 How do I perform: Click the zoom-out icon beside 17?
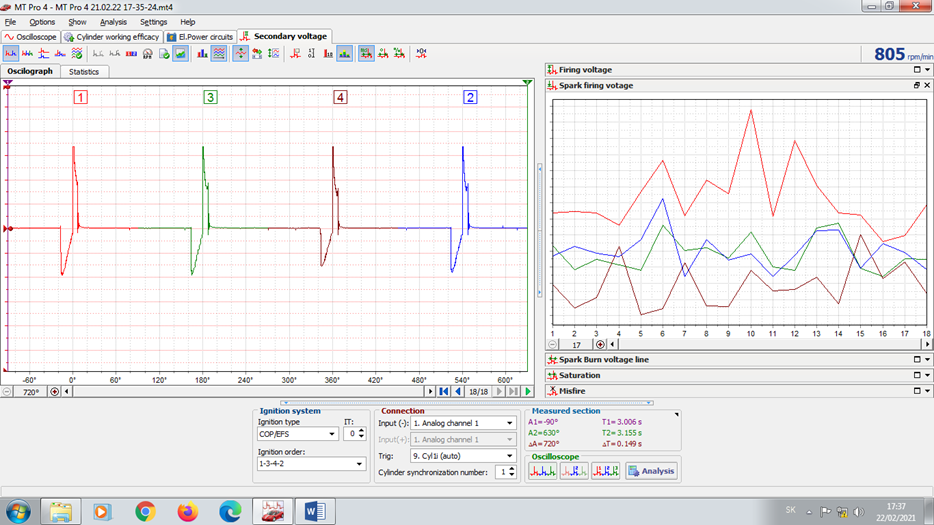click(x=553, y=344)
